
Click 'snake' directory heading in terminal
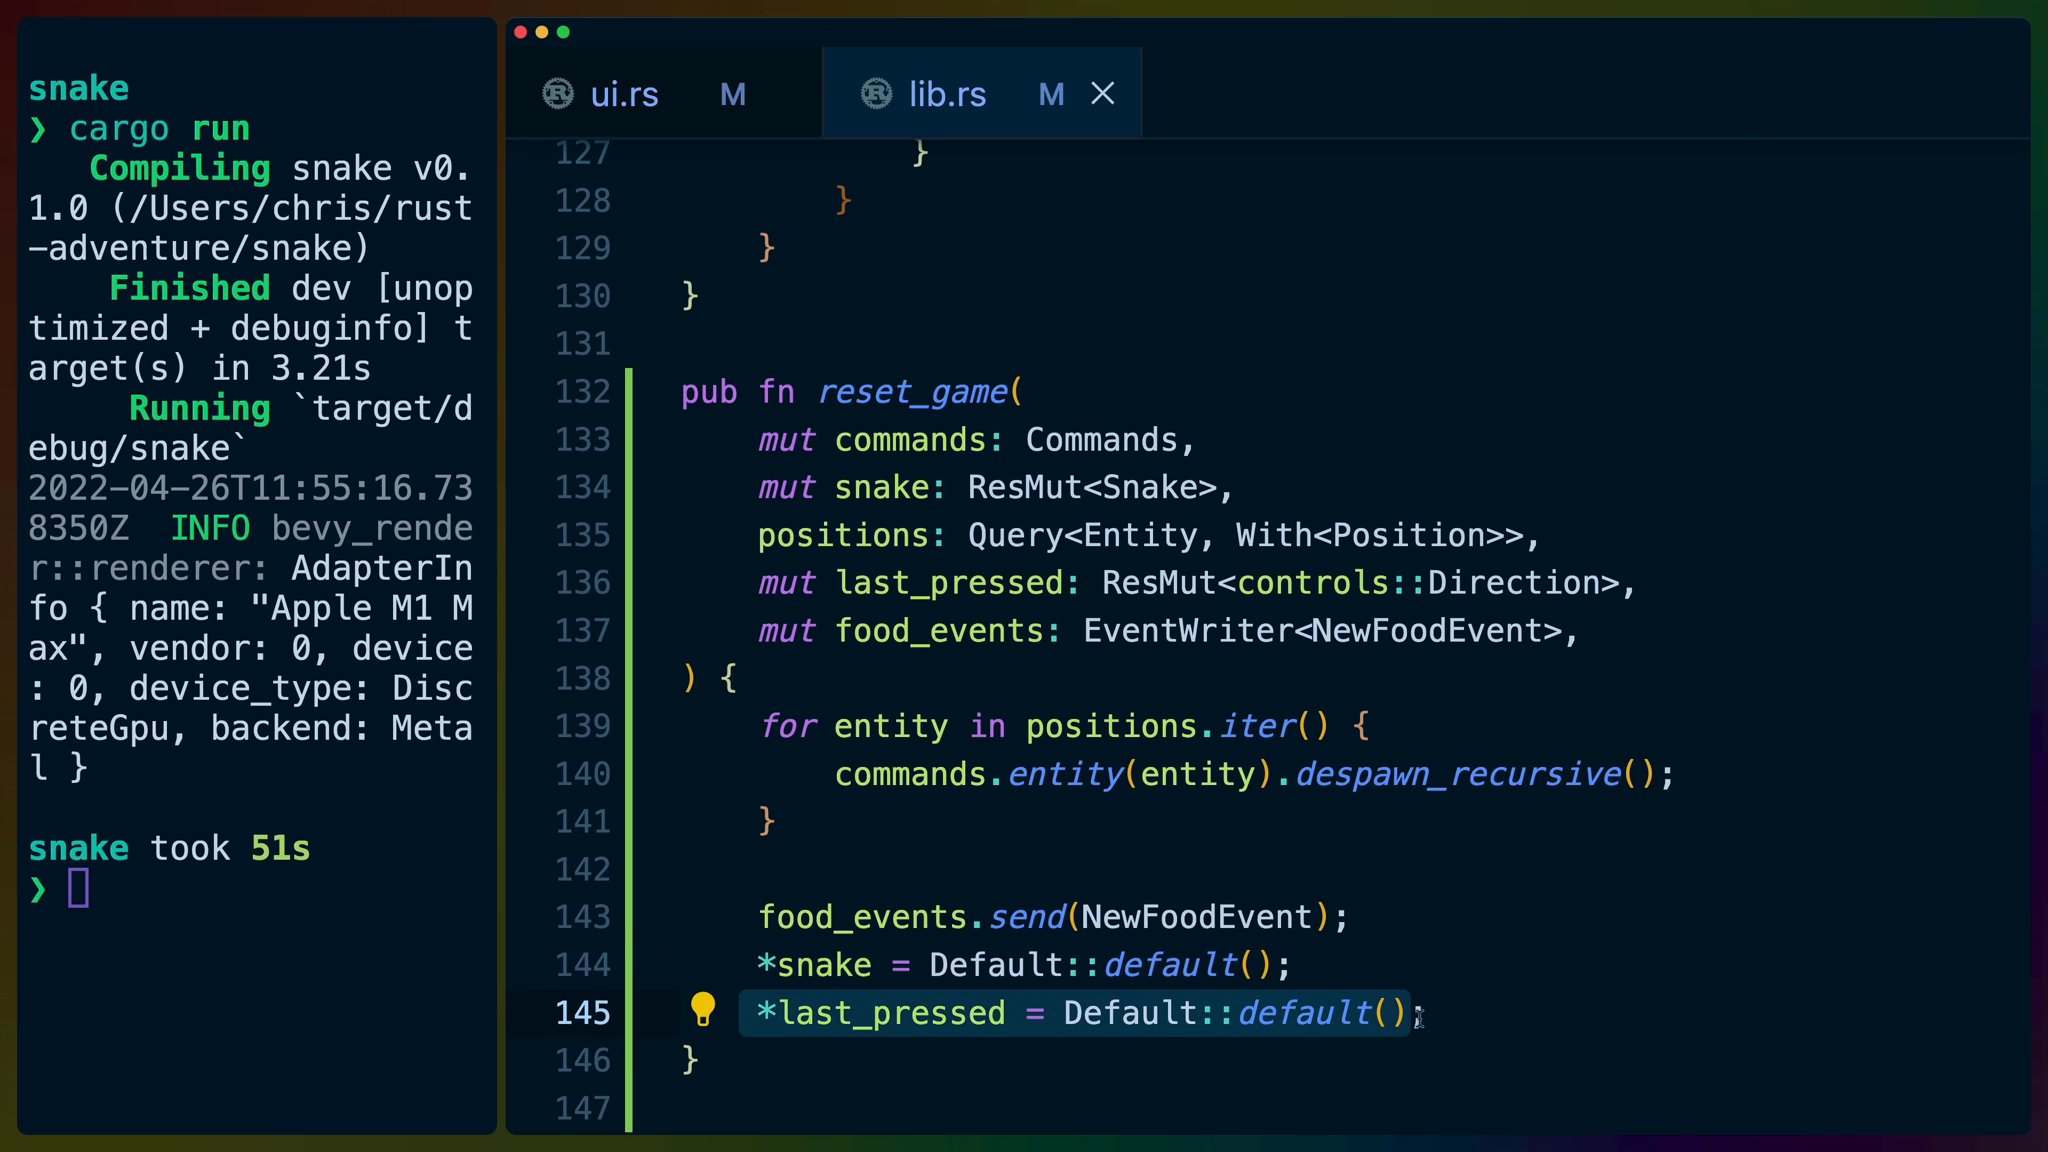pyautogui.click(x=78, y=88)
